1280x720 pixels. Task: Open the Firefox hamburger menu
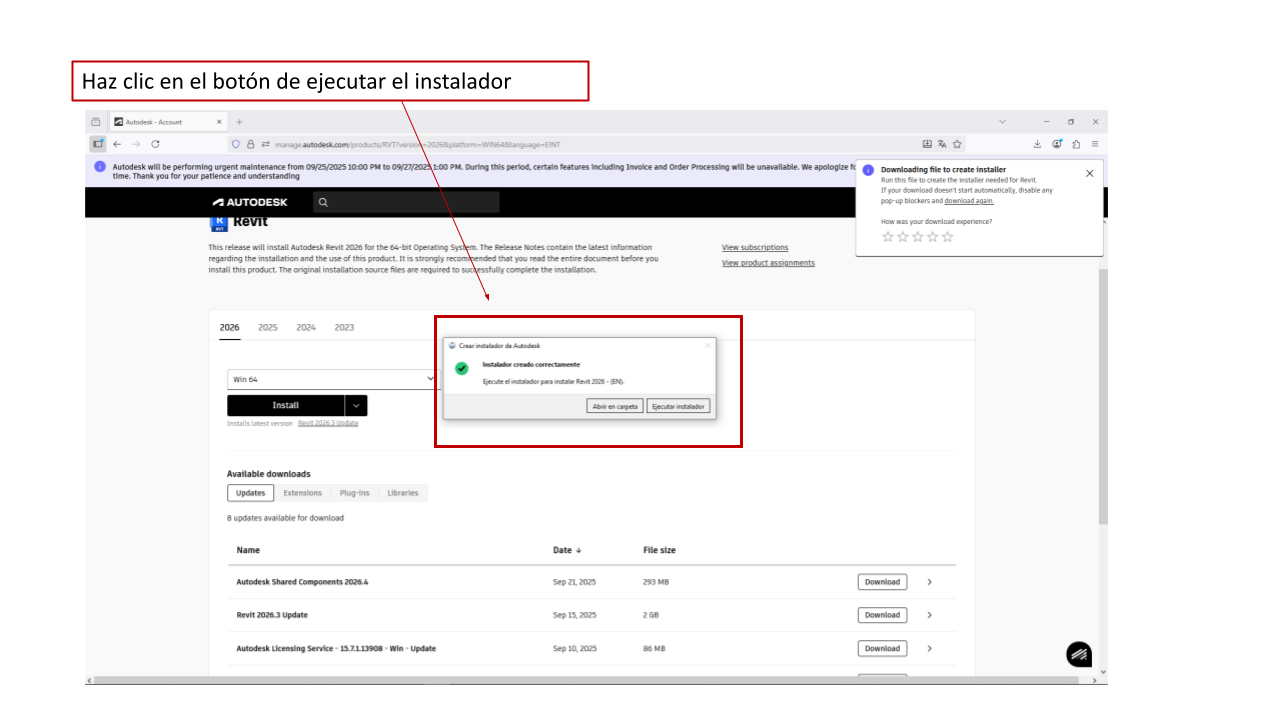(1095, 144)
